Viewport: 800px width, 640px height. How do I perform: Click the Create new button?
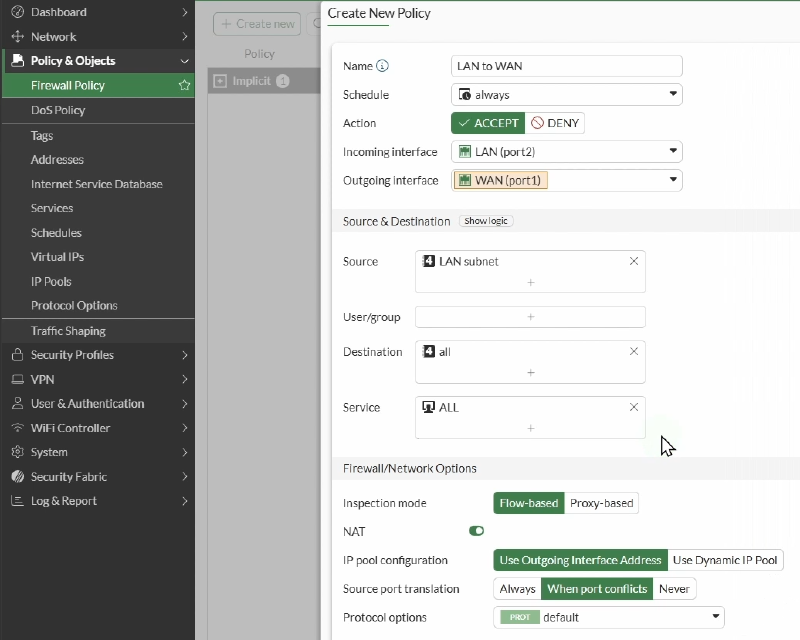click(257, 24)
